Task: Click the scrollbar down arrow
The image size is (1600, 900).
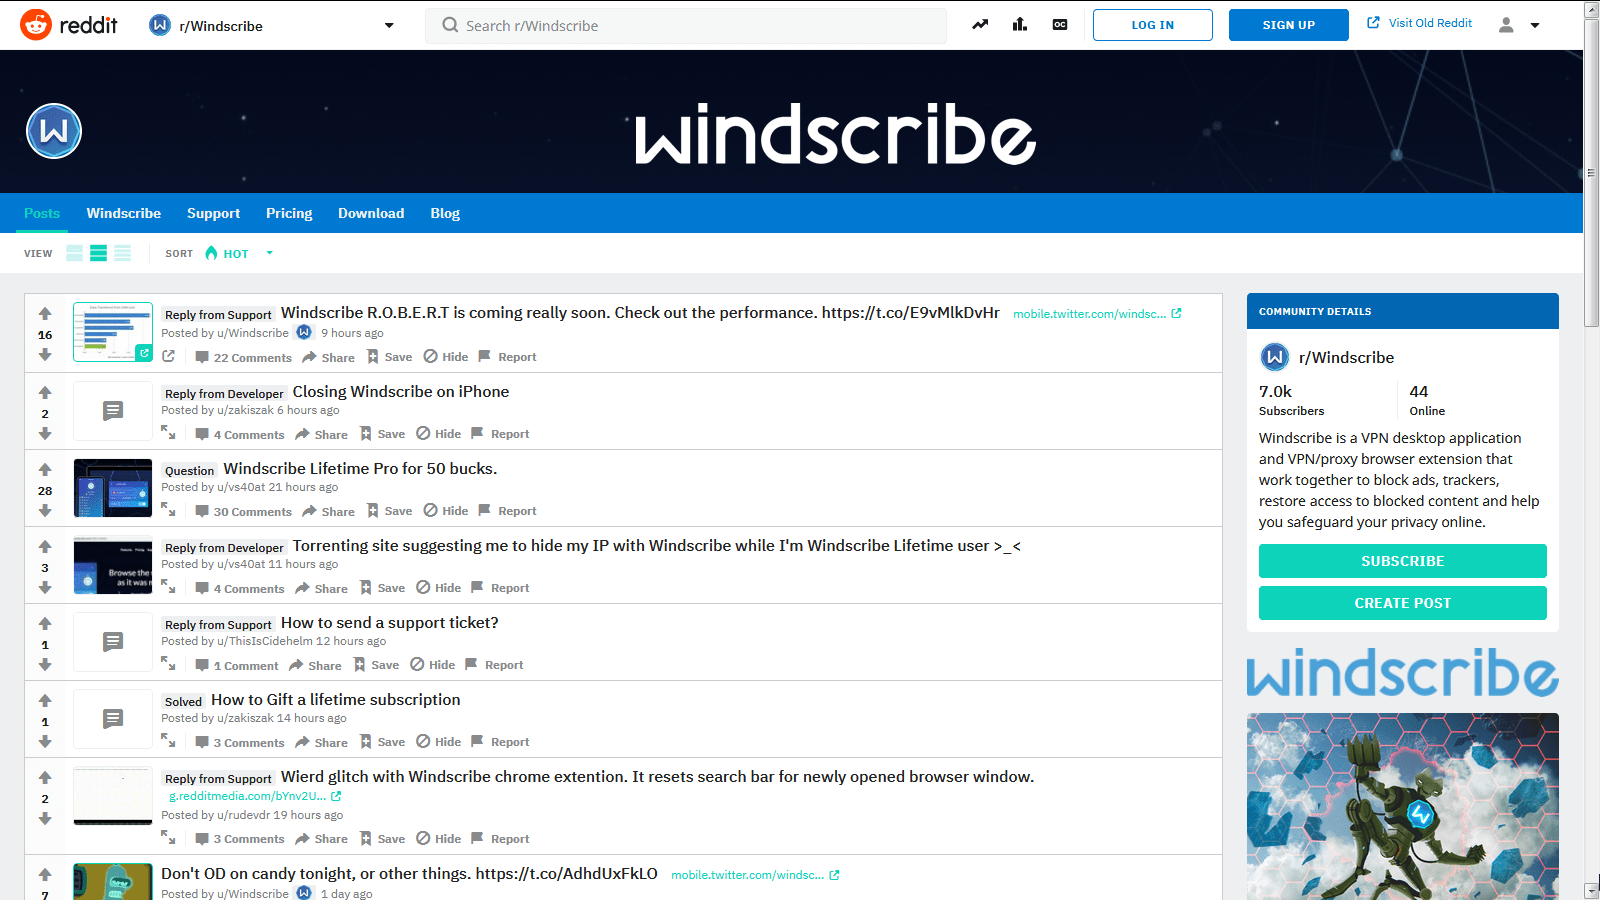Action: pyautogui.click(x=1592, y=890)
